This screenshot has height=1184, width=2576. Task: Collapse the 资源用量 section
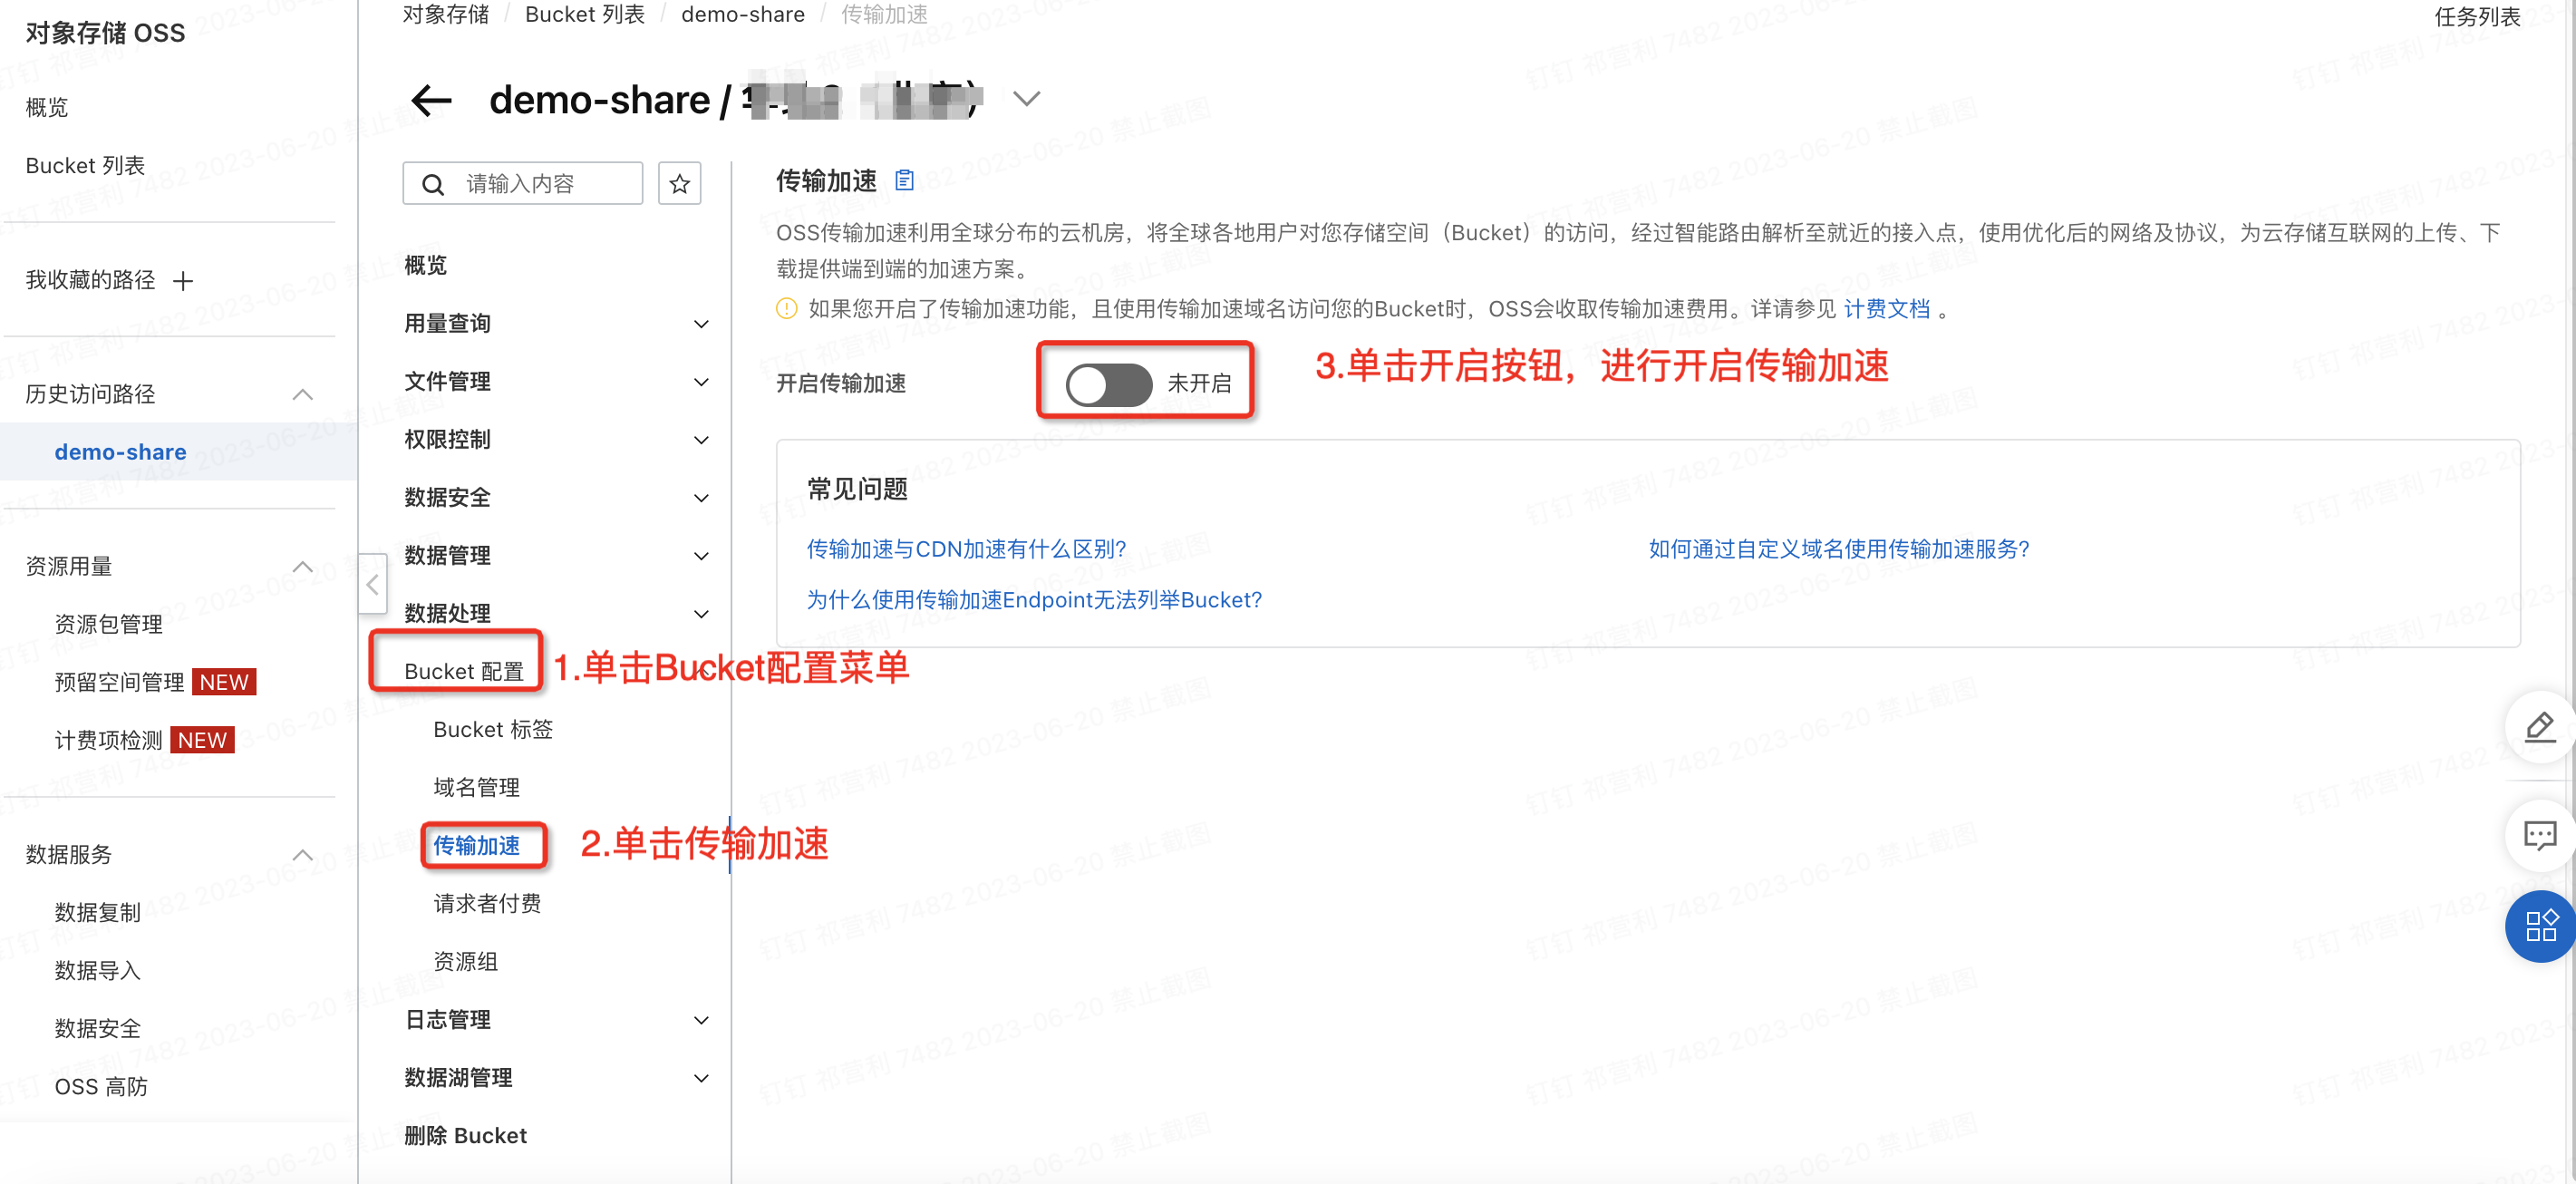tap(302, 567)
